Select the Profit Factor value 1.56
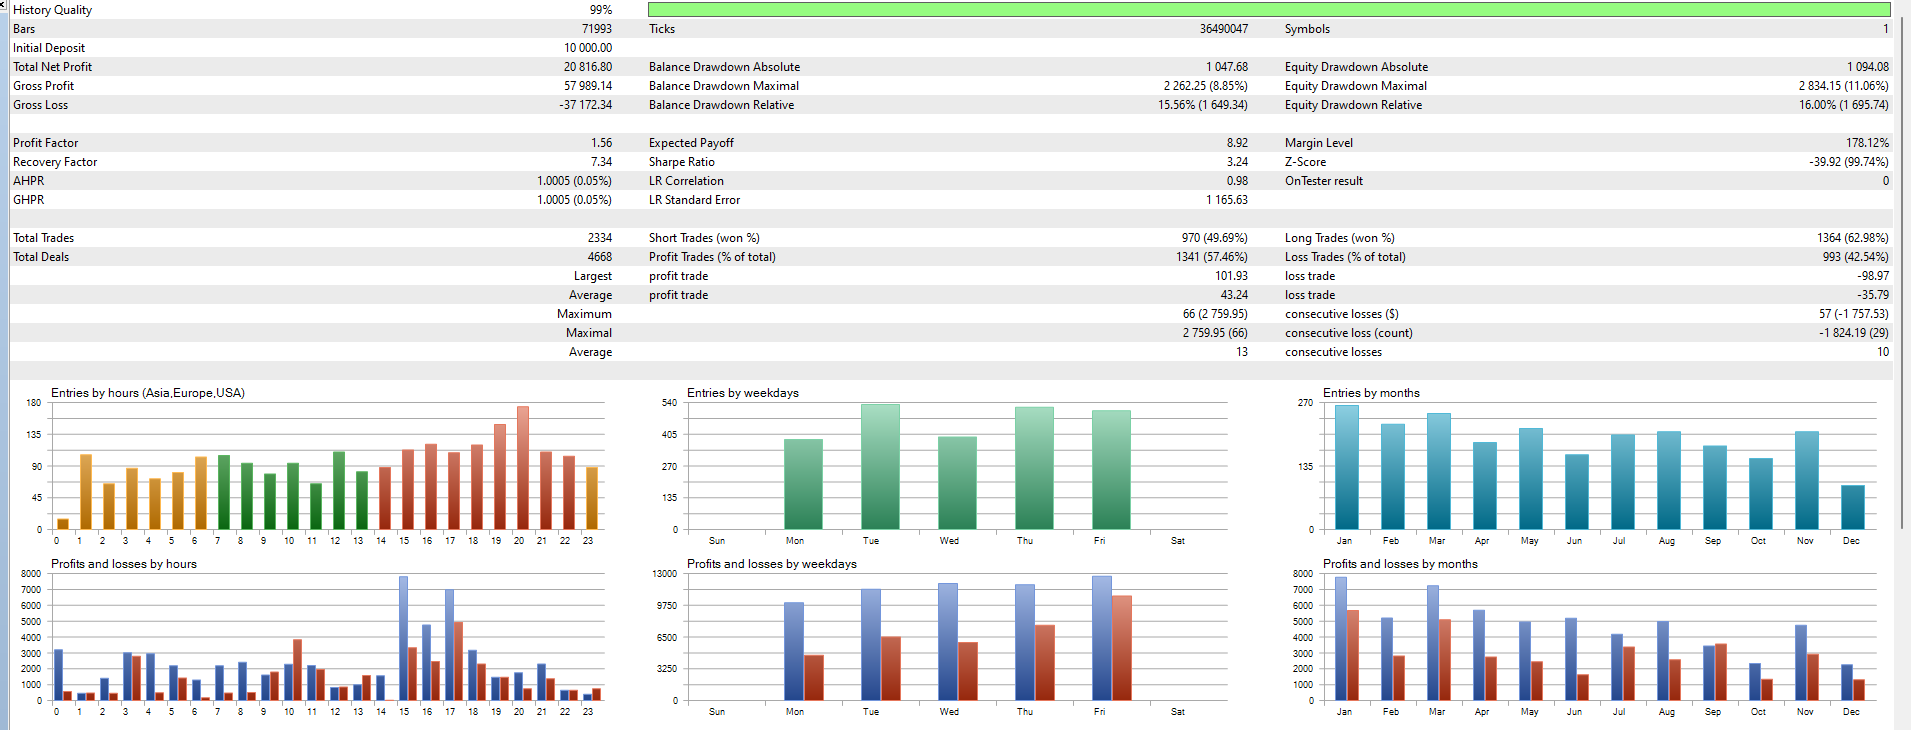Image resolution: width=1912 pixels, height=730 pixels. tap(601, 143)
